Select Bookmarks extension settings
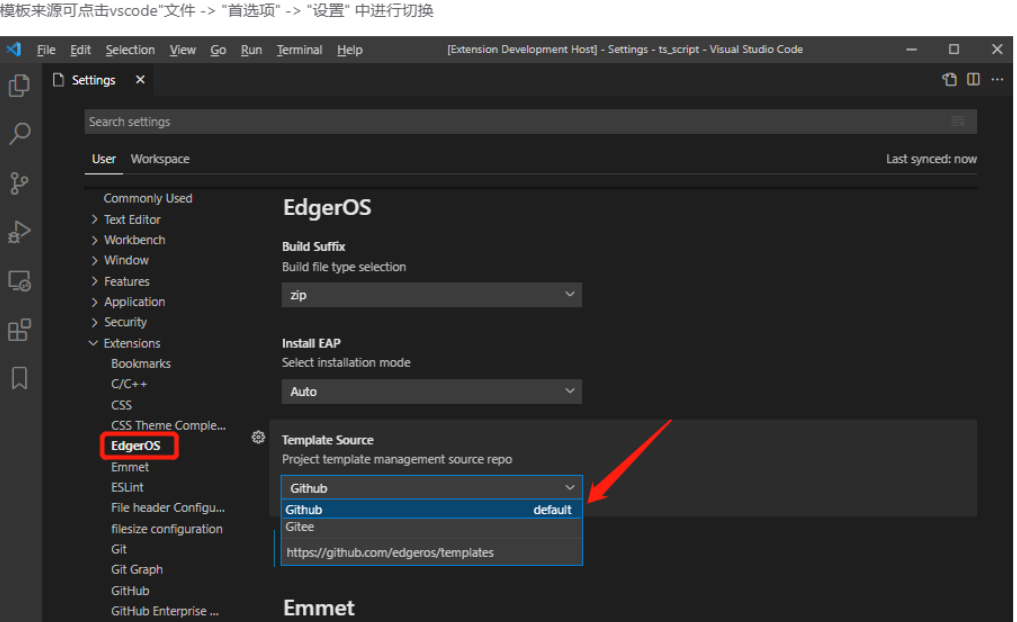Screen dimensions: 1017x622 click(x=141, y=364)
